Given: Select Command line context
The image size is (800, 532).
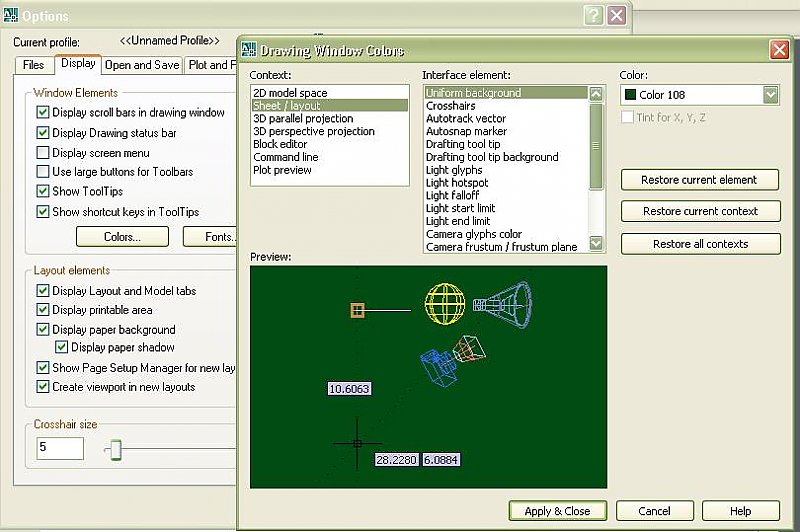Looking at the screenshot, I should [x=330, y=157].
